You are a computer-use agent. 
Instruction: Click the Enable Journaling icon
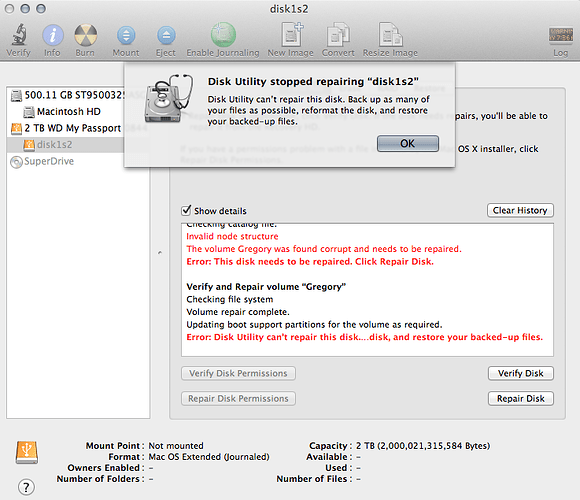click(x=223, y=35)
